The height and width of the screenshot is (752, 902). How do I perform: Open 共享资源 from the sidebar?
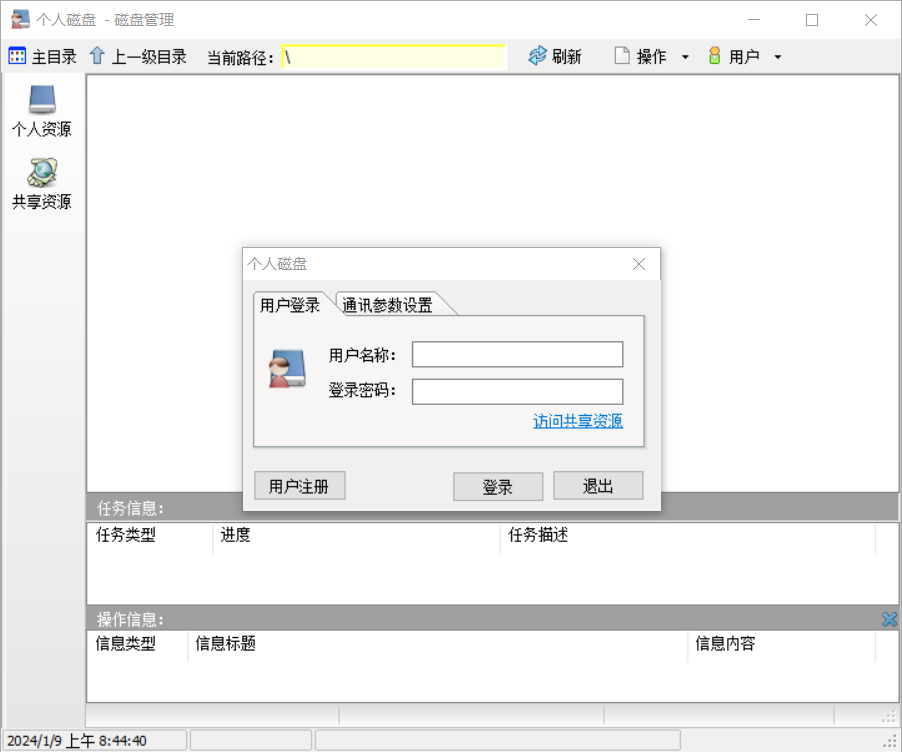40,180
